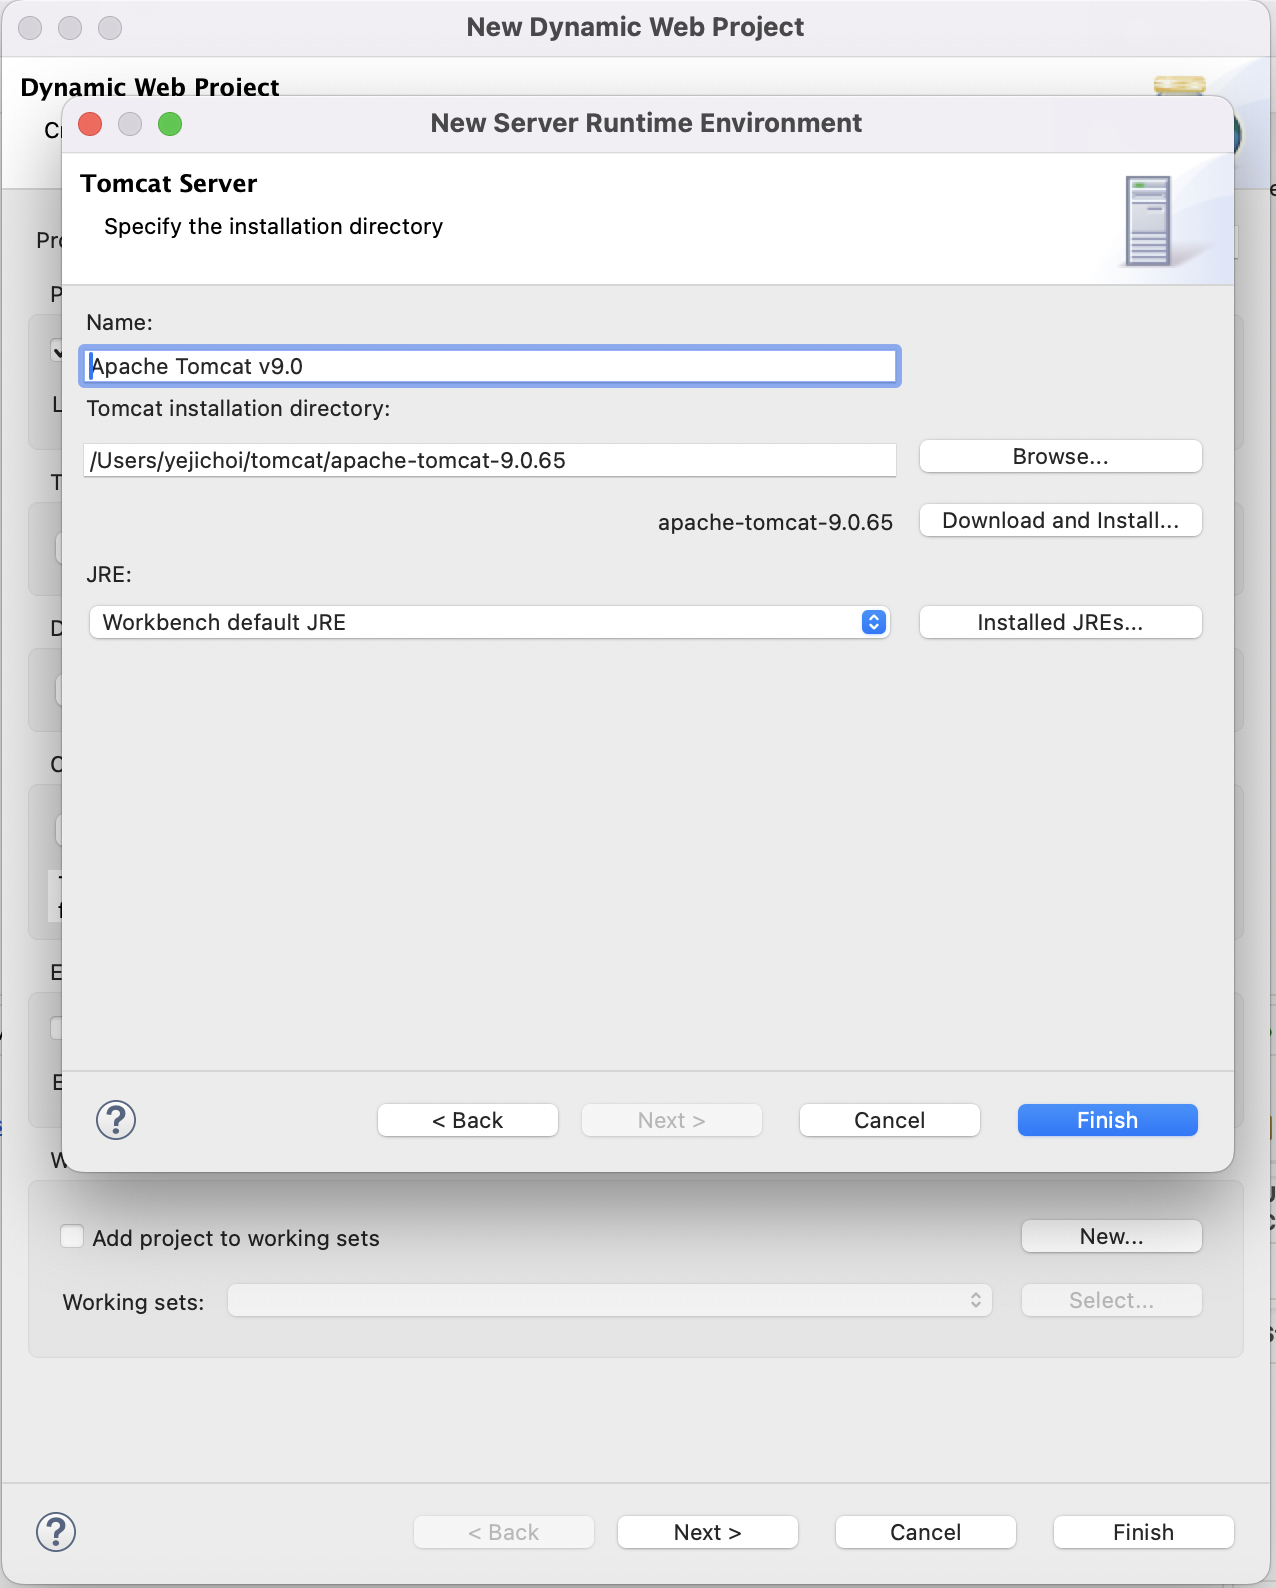Viewport: 1276px width, 1588px height.
Task: Click the Tomcat installation directory label
Action: 239,408
